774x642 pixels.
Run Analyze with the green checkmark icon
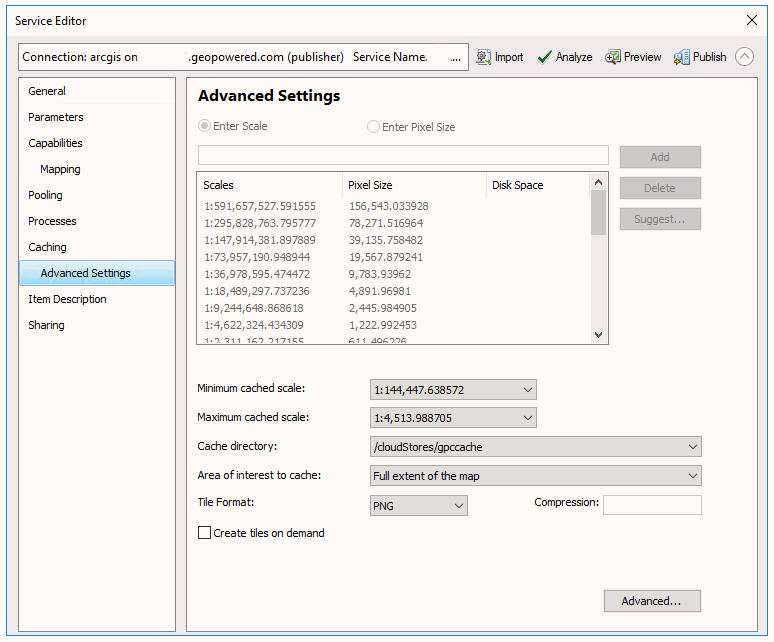545,57
